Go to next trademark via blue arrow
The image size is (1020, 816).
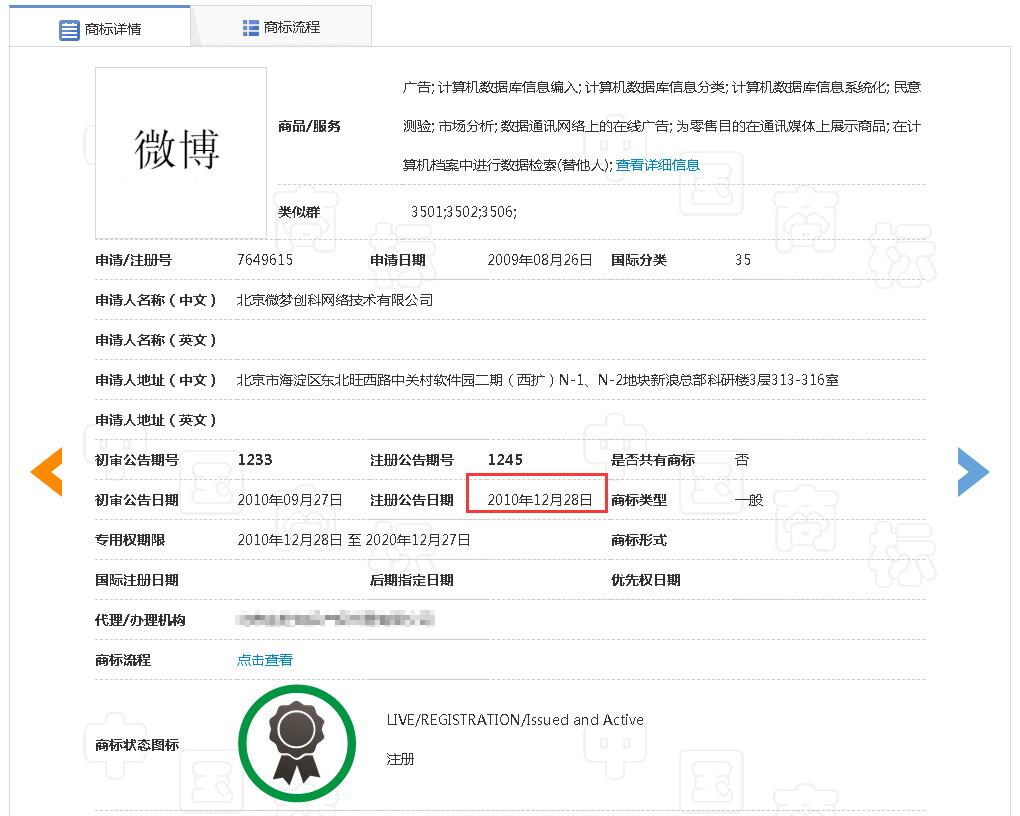tap(972, 471)
